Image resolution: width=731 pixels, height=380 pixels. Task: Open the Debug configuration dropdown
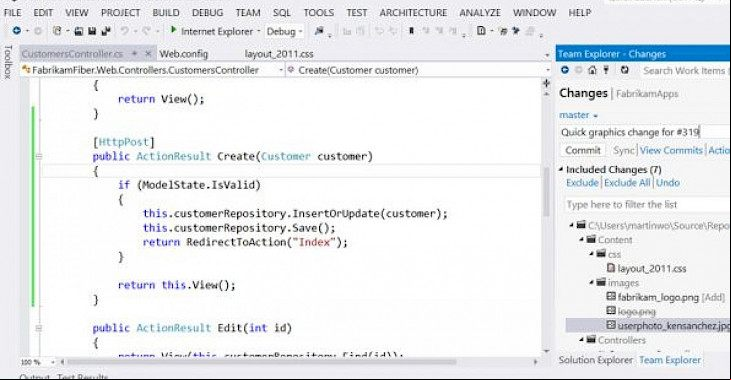(x=301, y=32)
